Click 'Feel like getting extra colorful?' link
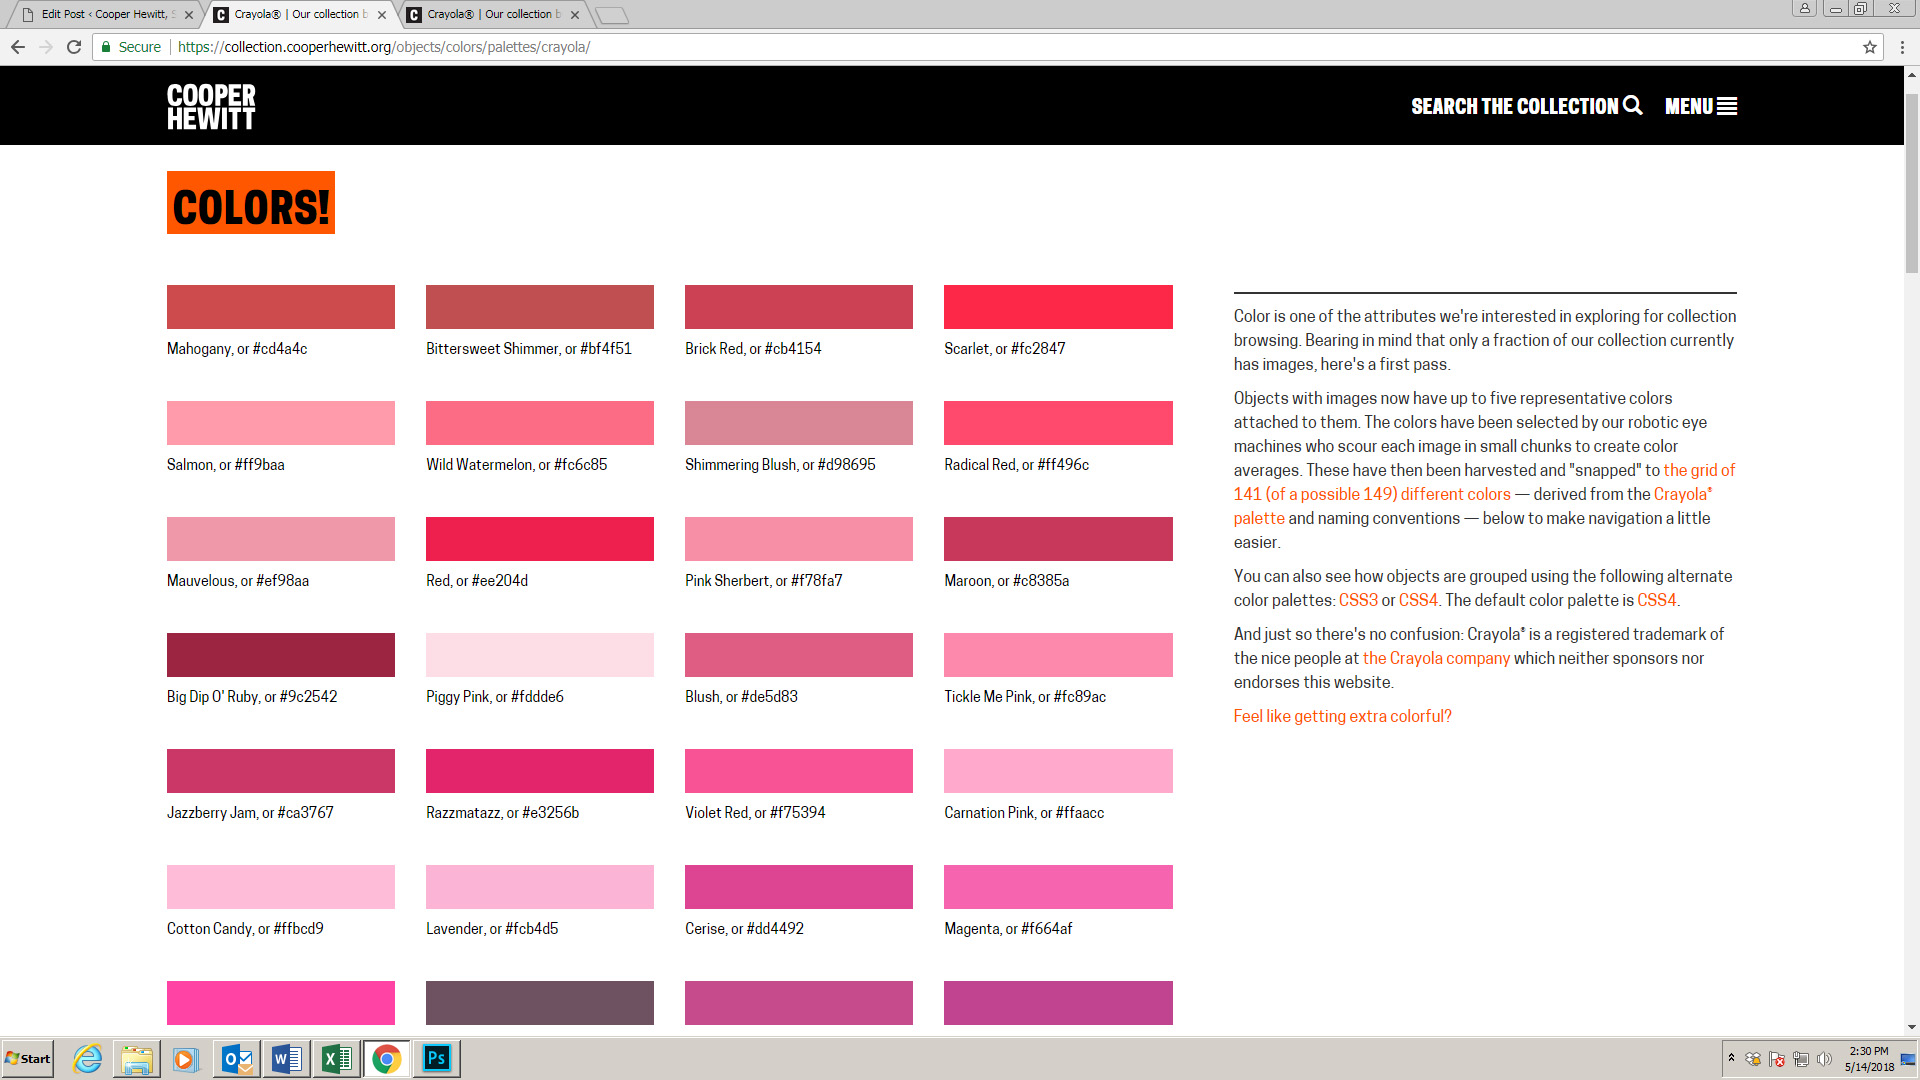The image size is (1920, 1080). click(x=1342, y=716)
